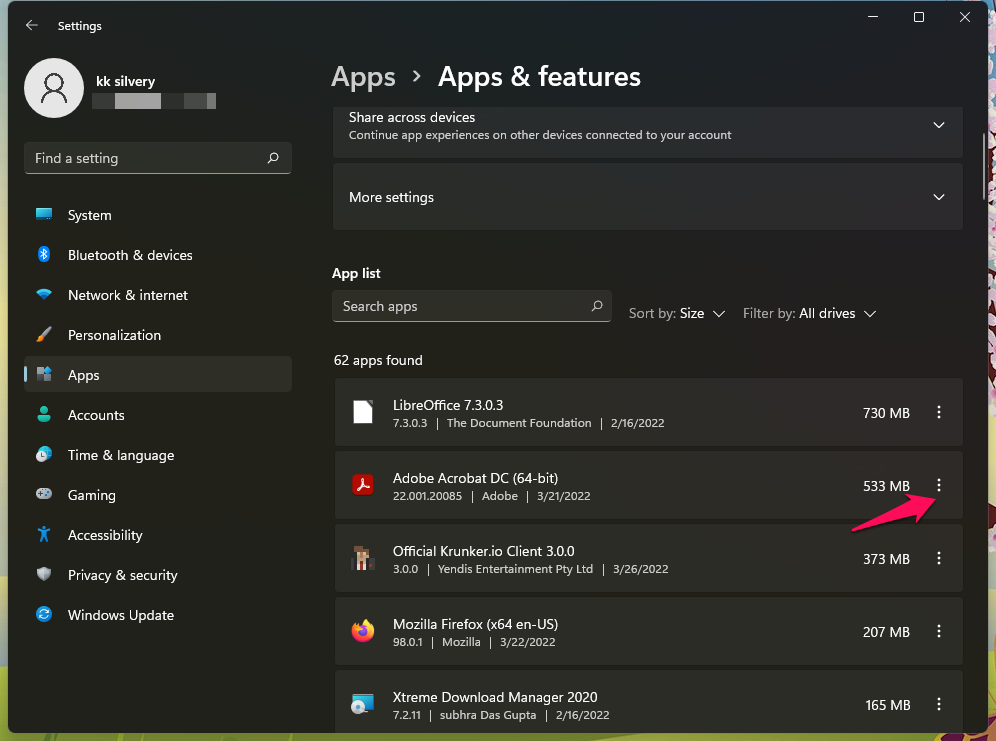Click the 3/21/2022 install date
Viewport: 996px width, 741px height.
click(x=563, y=496)
